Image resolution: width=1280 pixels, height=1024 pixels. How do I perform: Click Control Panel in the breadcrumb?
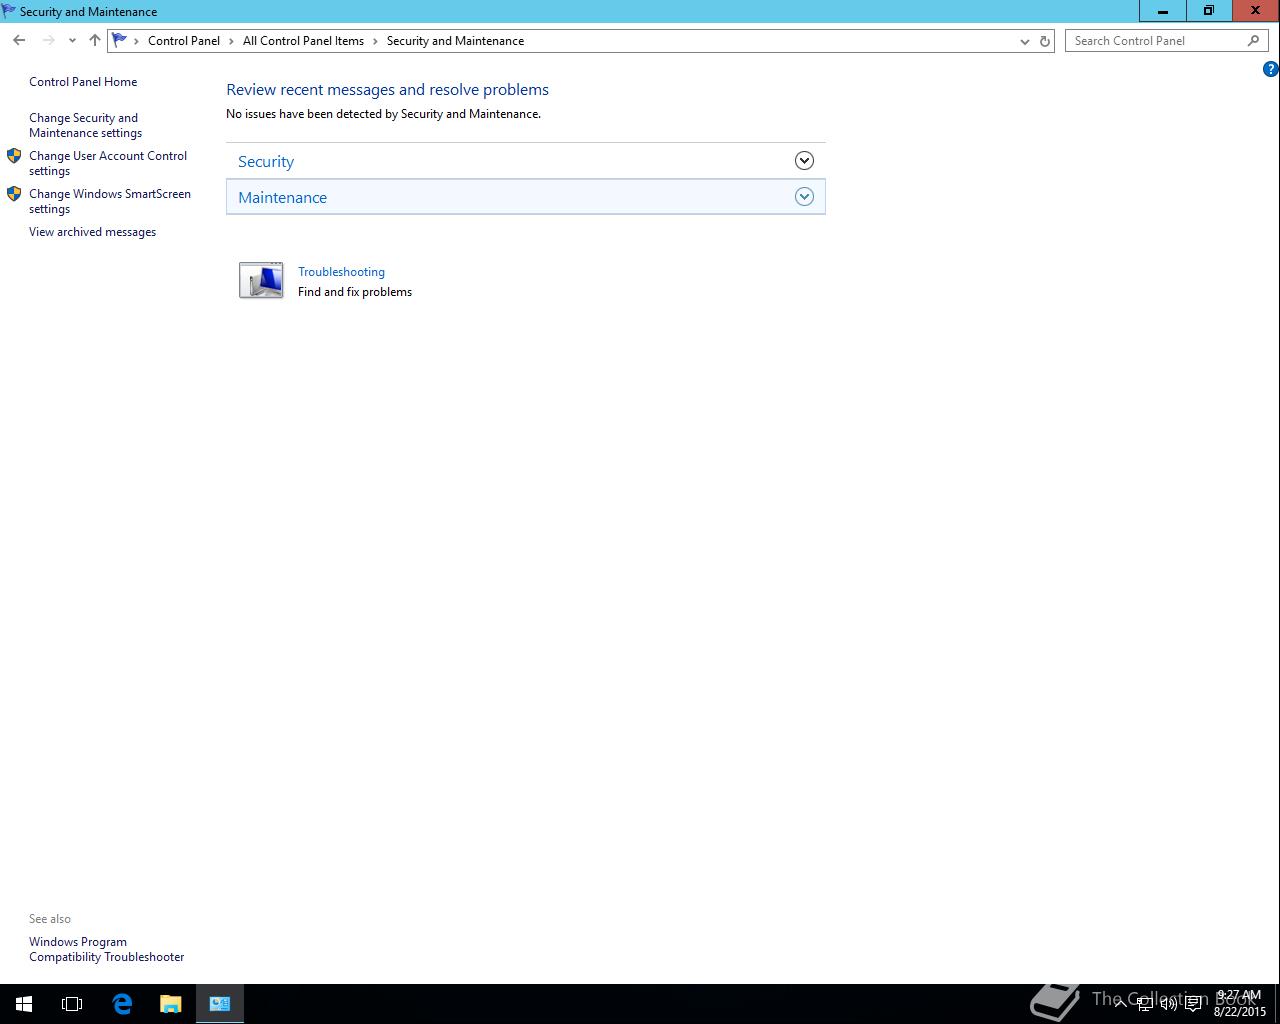pos(184,41)
